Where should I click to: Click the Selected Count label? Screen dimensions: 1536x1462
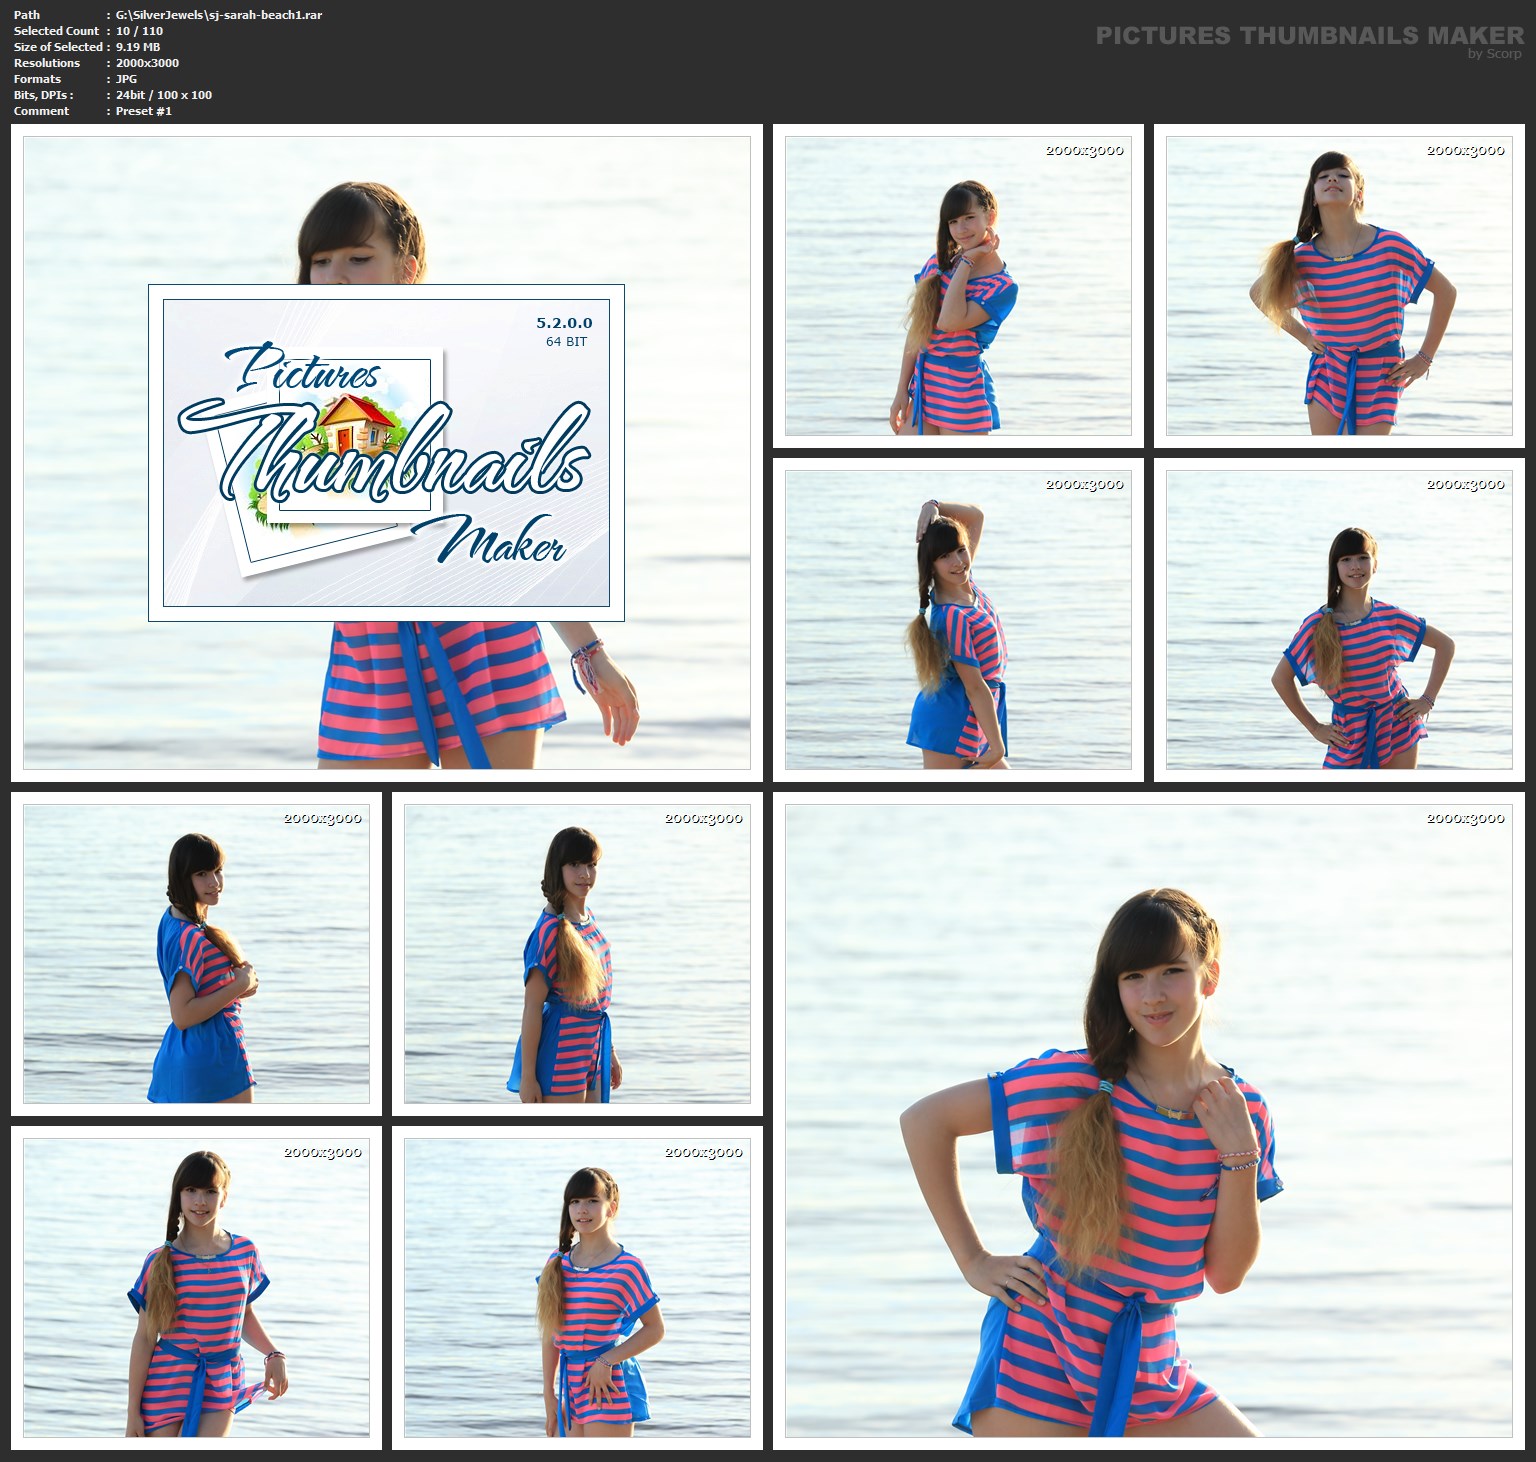point(56,31)
